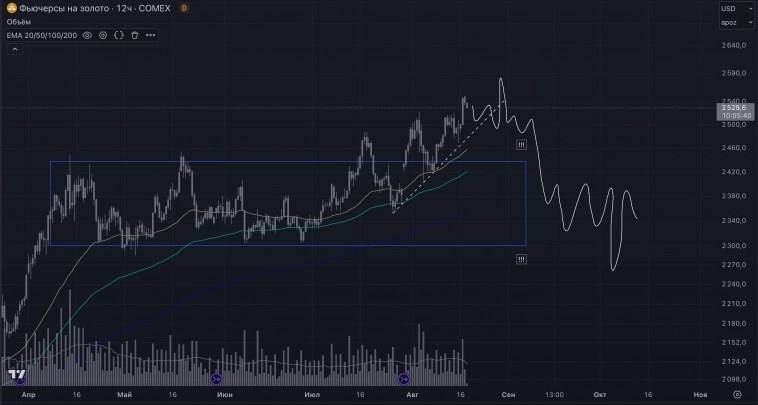The image size is (758, 405).
Task: Open the EMA source code braces icon
Action: click(119, 35)
